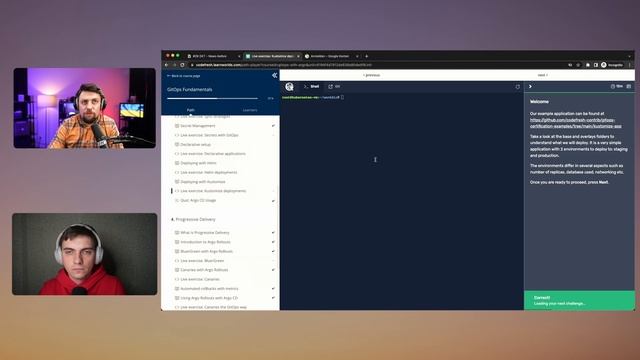640x360 pixels.
Task: Collapse the course sidebar with double-chevron icon
Action: (x=274, y=75)
